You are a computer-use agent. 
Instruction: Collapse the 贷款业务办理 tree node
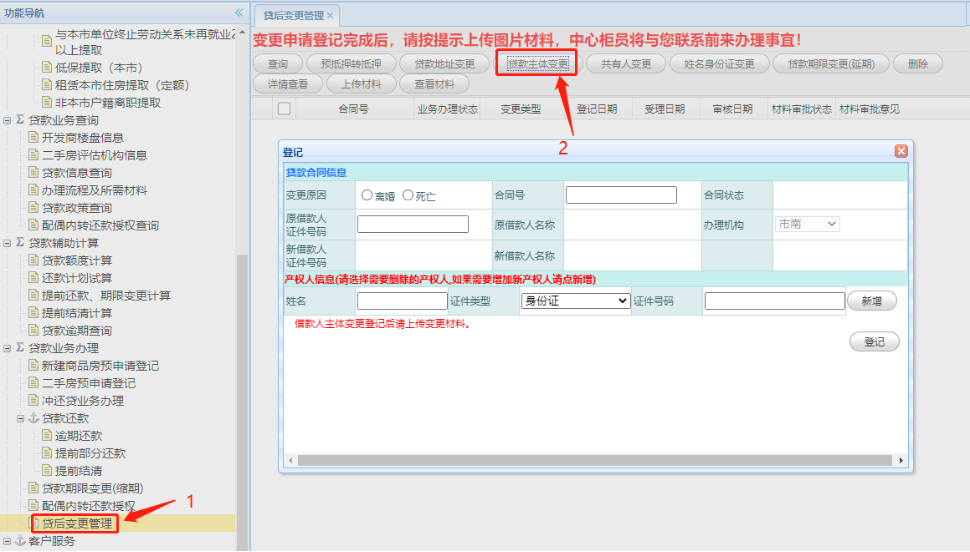tap(7, 348)
